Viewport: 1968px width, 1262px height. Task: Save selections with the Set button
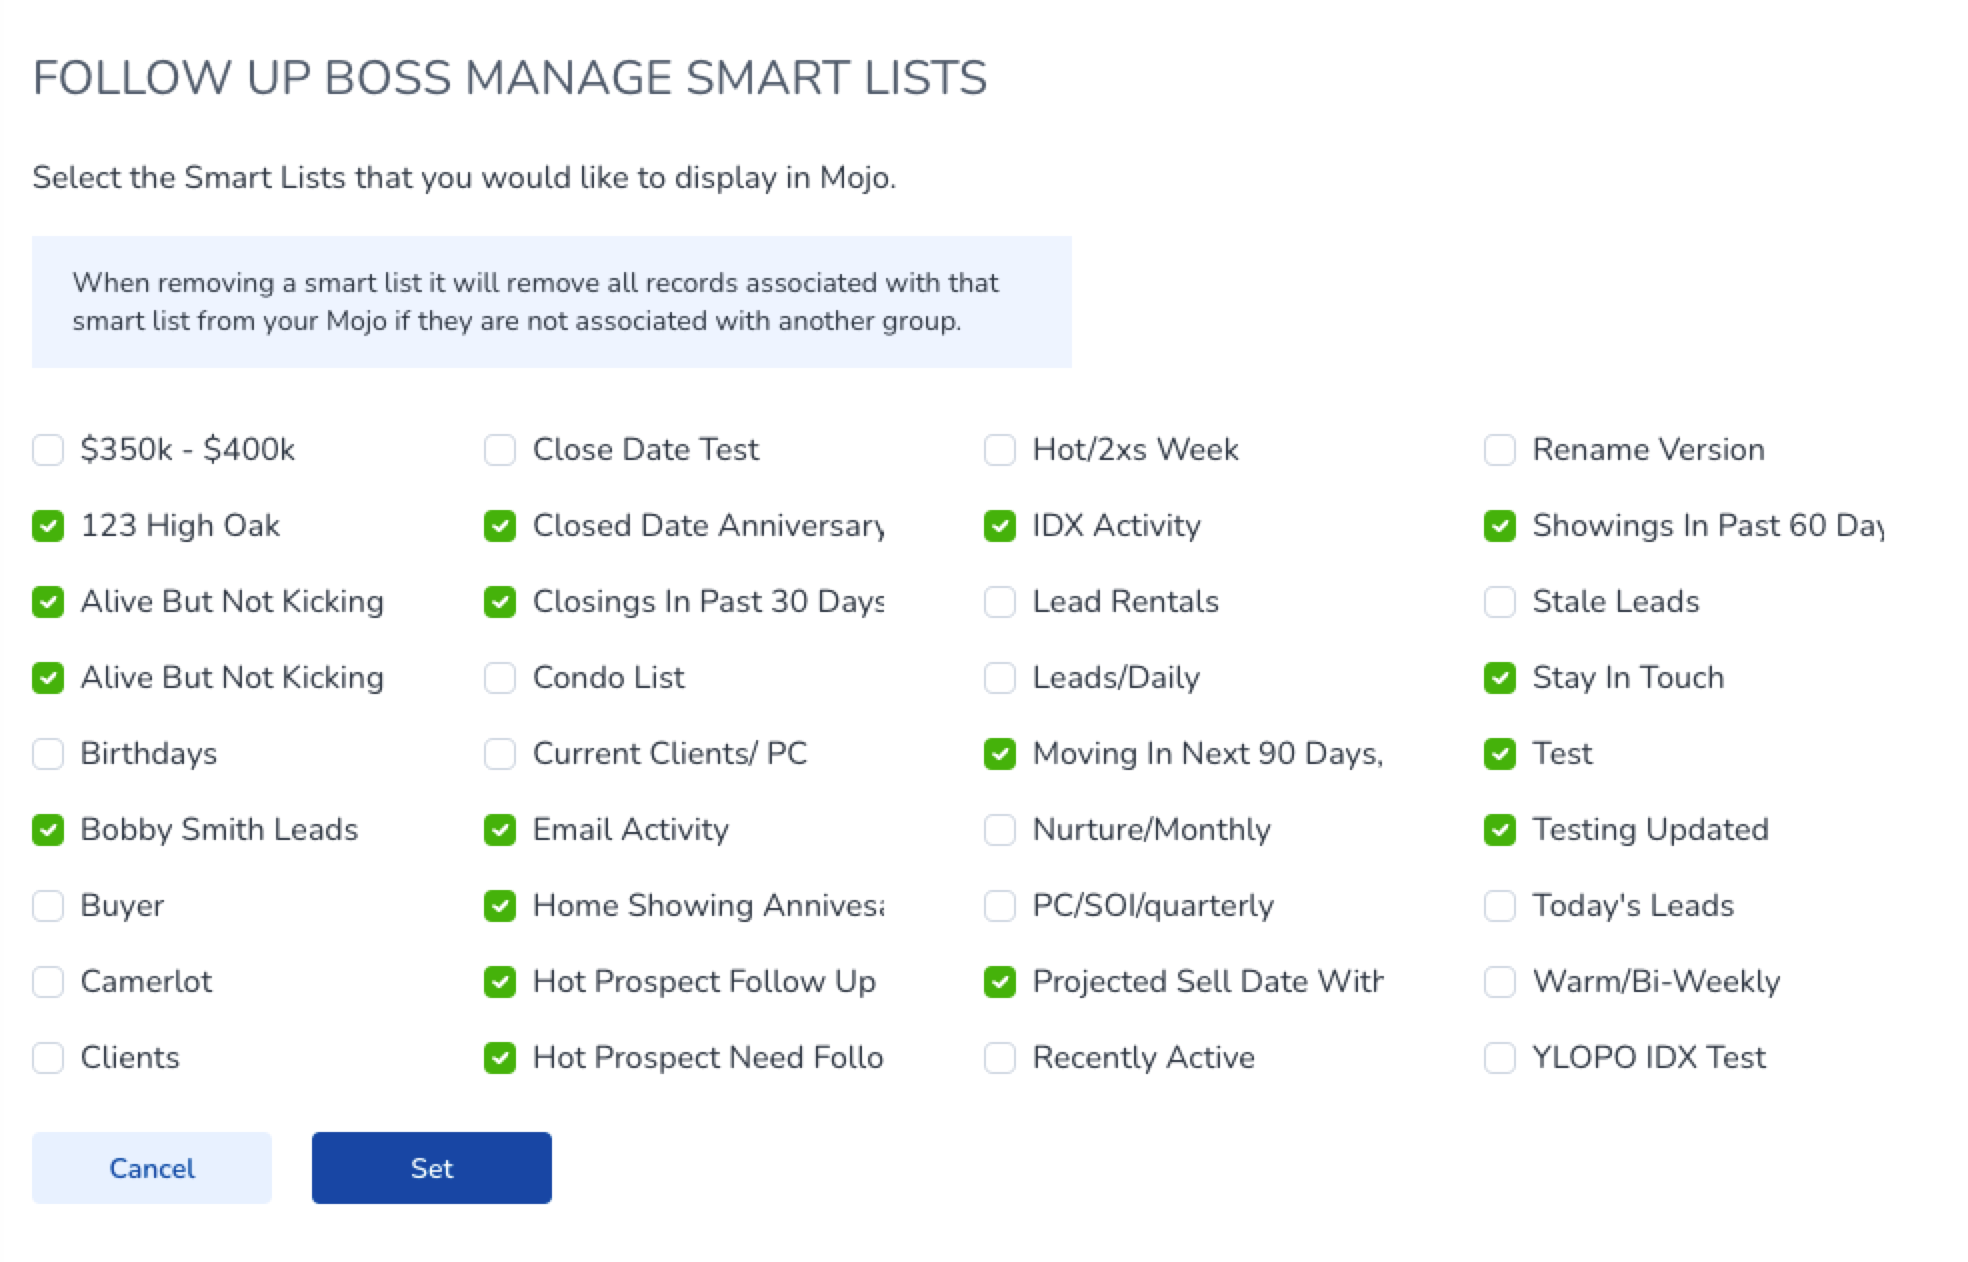pos(432,1168)
